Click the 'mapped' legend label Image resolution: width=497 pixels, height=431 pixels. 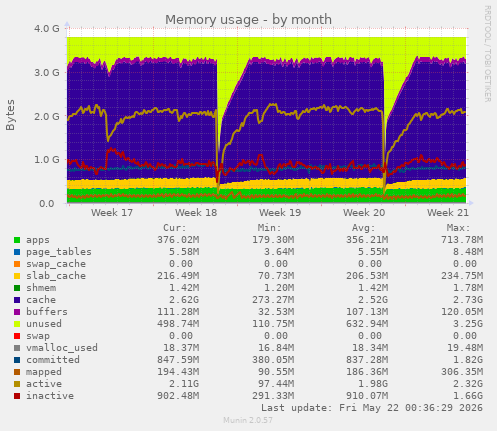click(44, 372)
